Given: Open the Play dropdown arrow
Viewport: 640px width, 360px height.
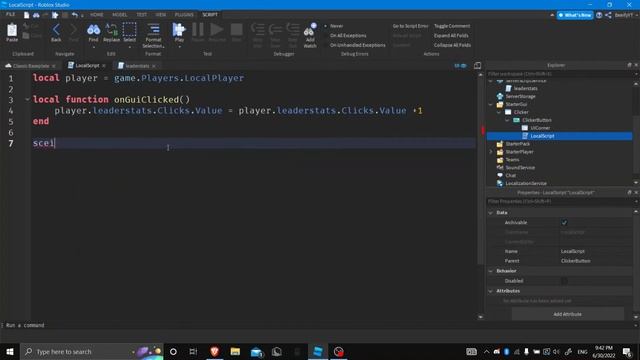Looking at the screenshot, I should (179, 46).
